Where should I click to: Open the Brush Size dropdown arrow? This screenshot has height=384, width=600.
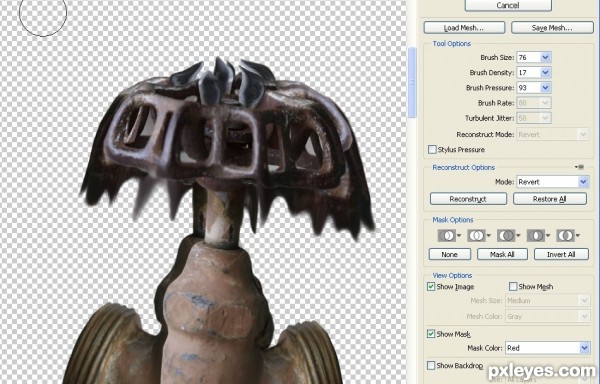coord(545,57)
